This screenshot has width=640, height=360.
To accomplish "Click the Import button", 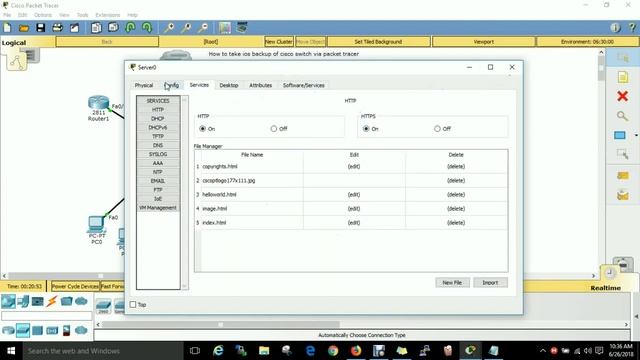I will tap(490, 282).
